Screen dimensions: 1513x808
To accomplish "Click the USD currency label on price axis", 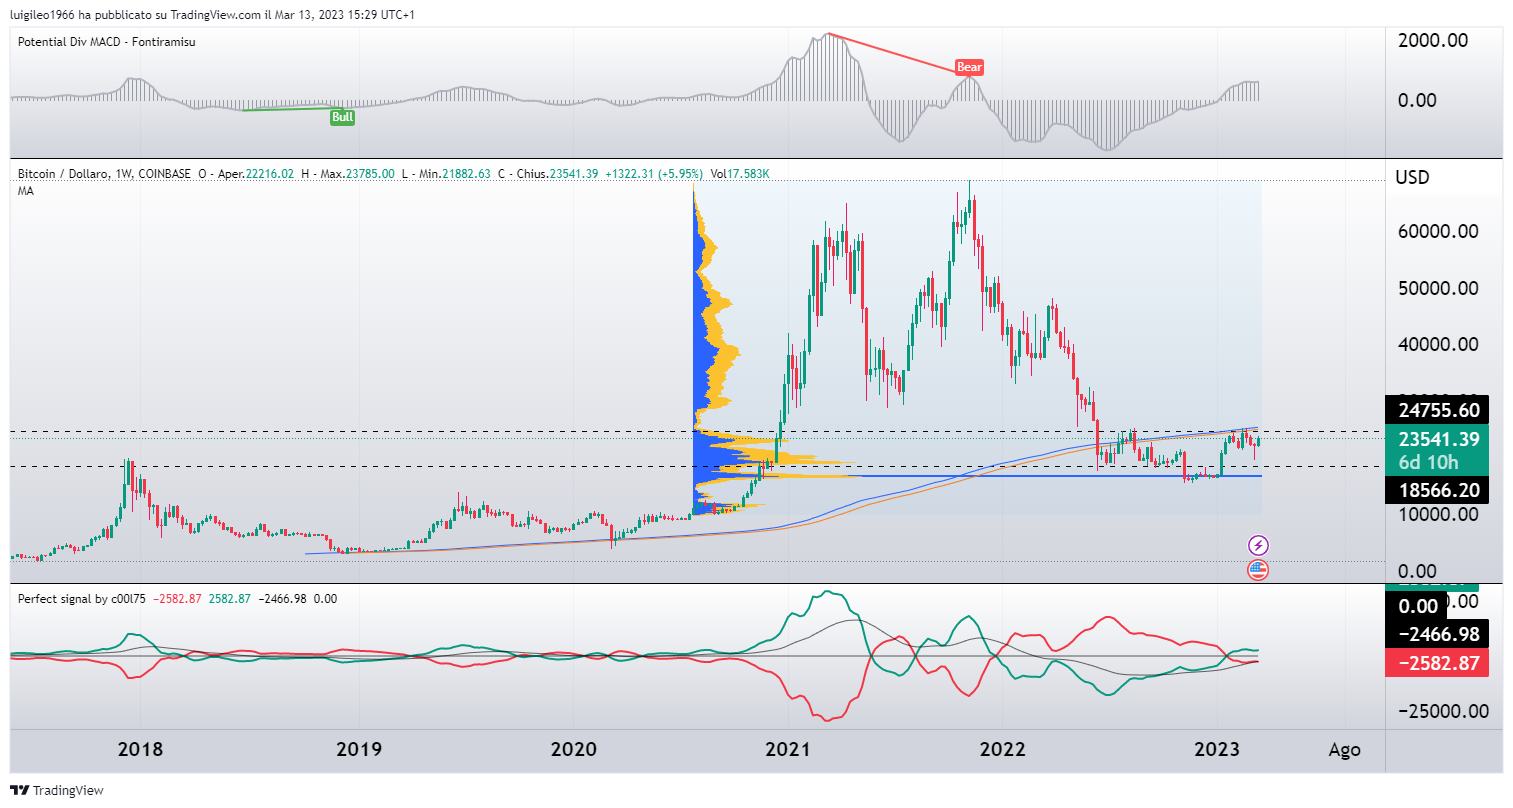I will (x=1412, y=177).
